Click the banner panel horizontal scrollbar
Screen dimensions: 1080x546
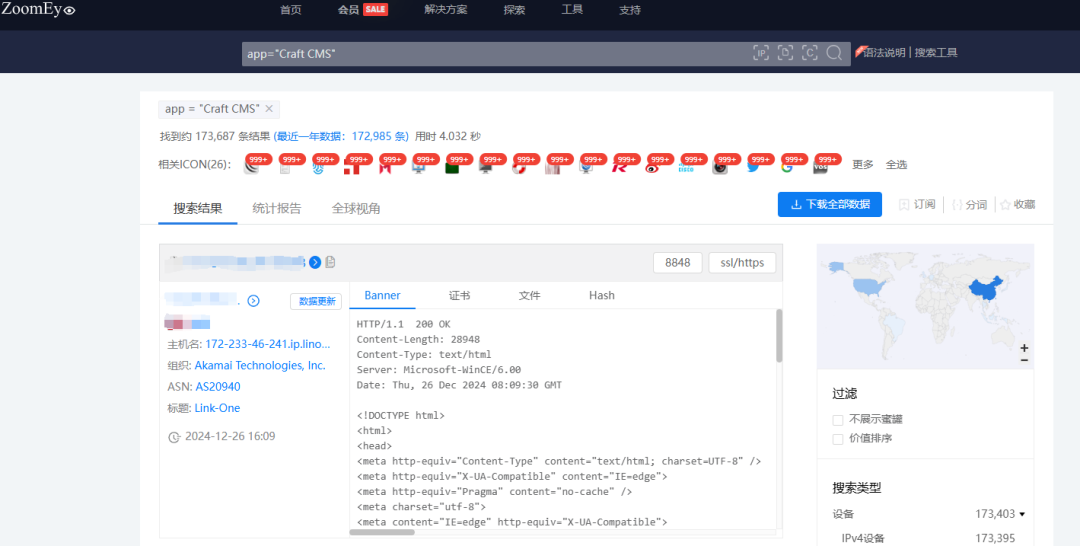[382, 532]
